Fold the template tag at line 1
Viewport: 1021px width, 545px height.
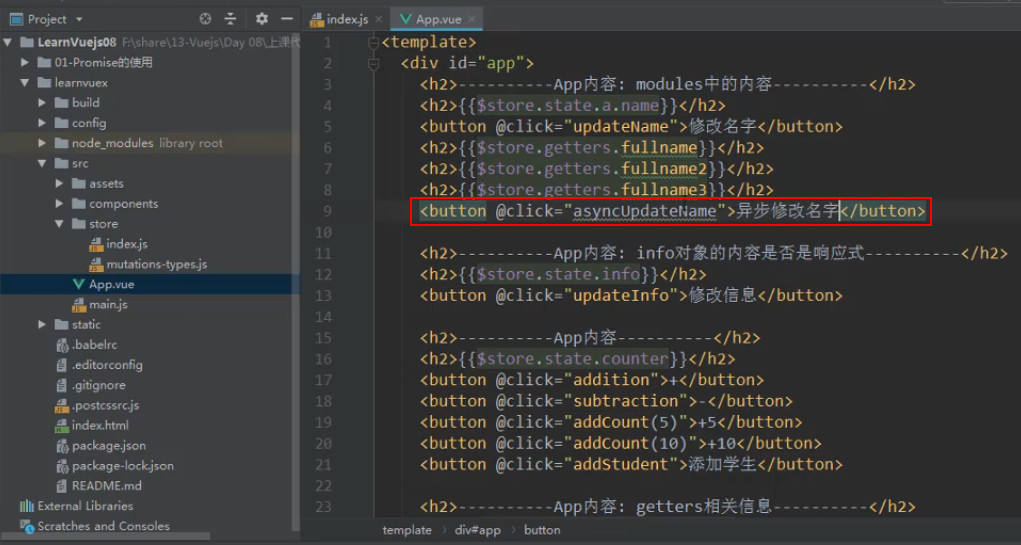click(x=373, y=42)
